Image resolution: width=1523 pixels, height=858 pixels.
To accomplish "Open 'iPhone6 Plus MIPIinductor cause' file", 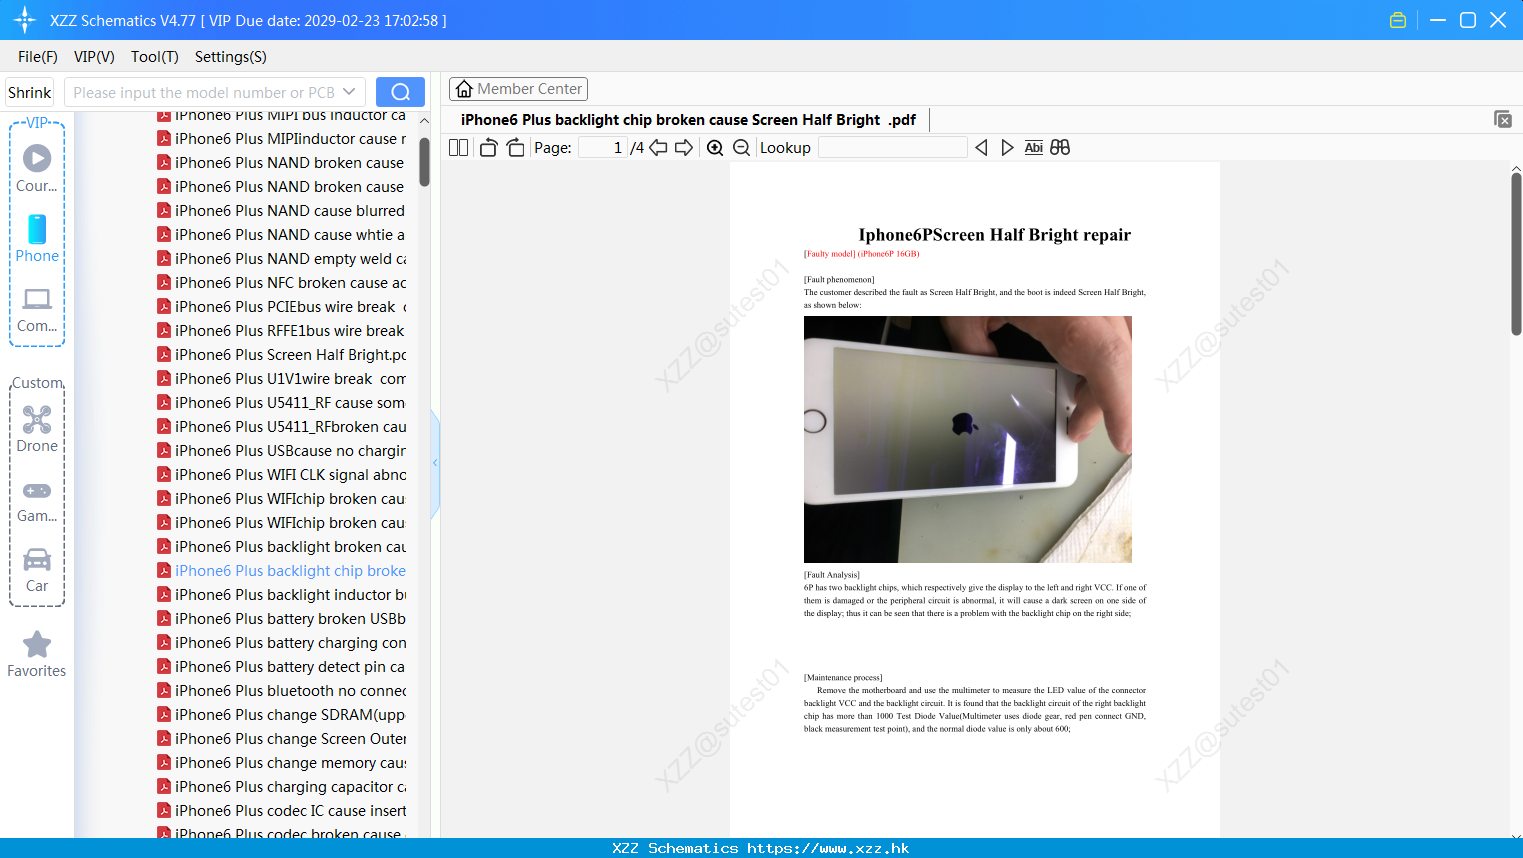I will click(282, 139).
